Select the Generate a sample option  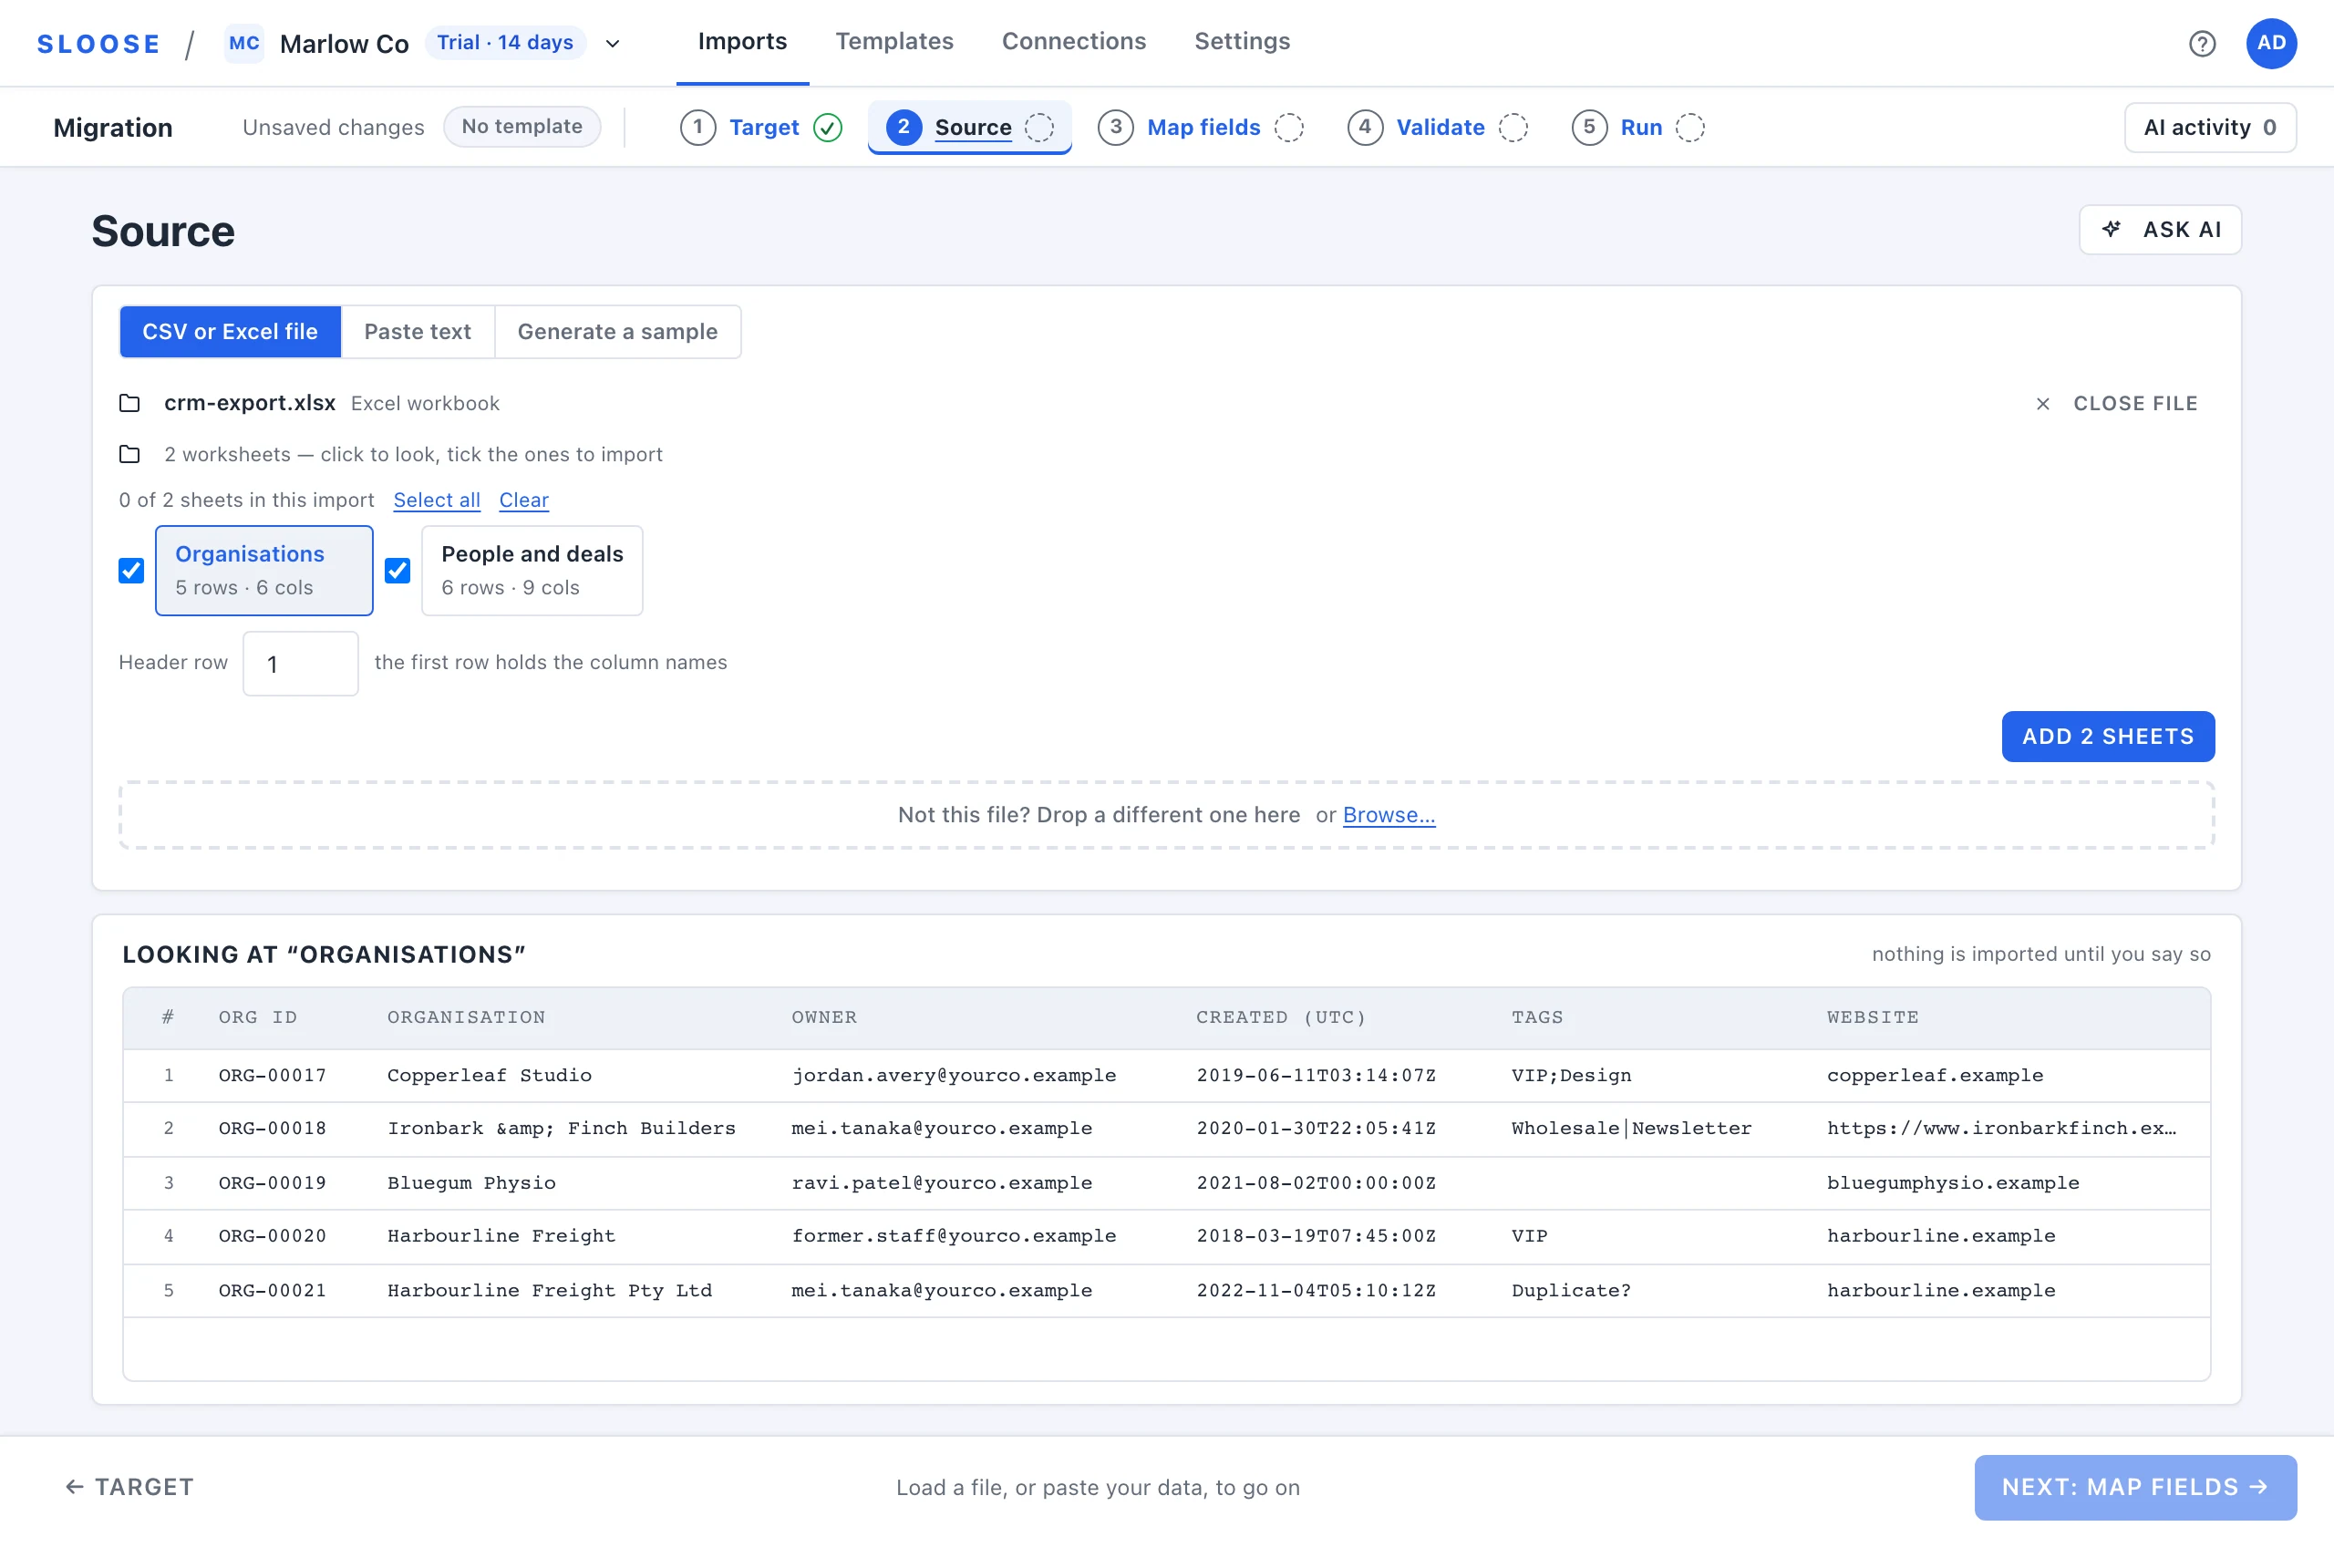pos(617,331)
